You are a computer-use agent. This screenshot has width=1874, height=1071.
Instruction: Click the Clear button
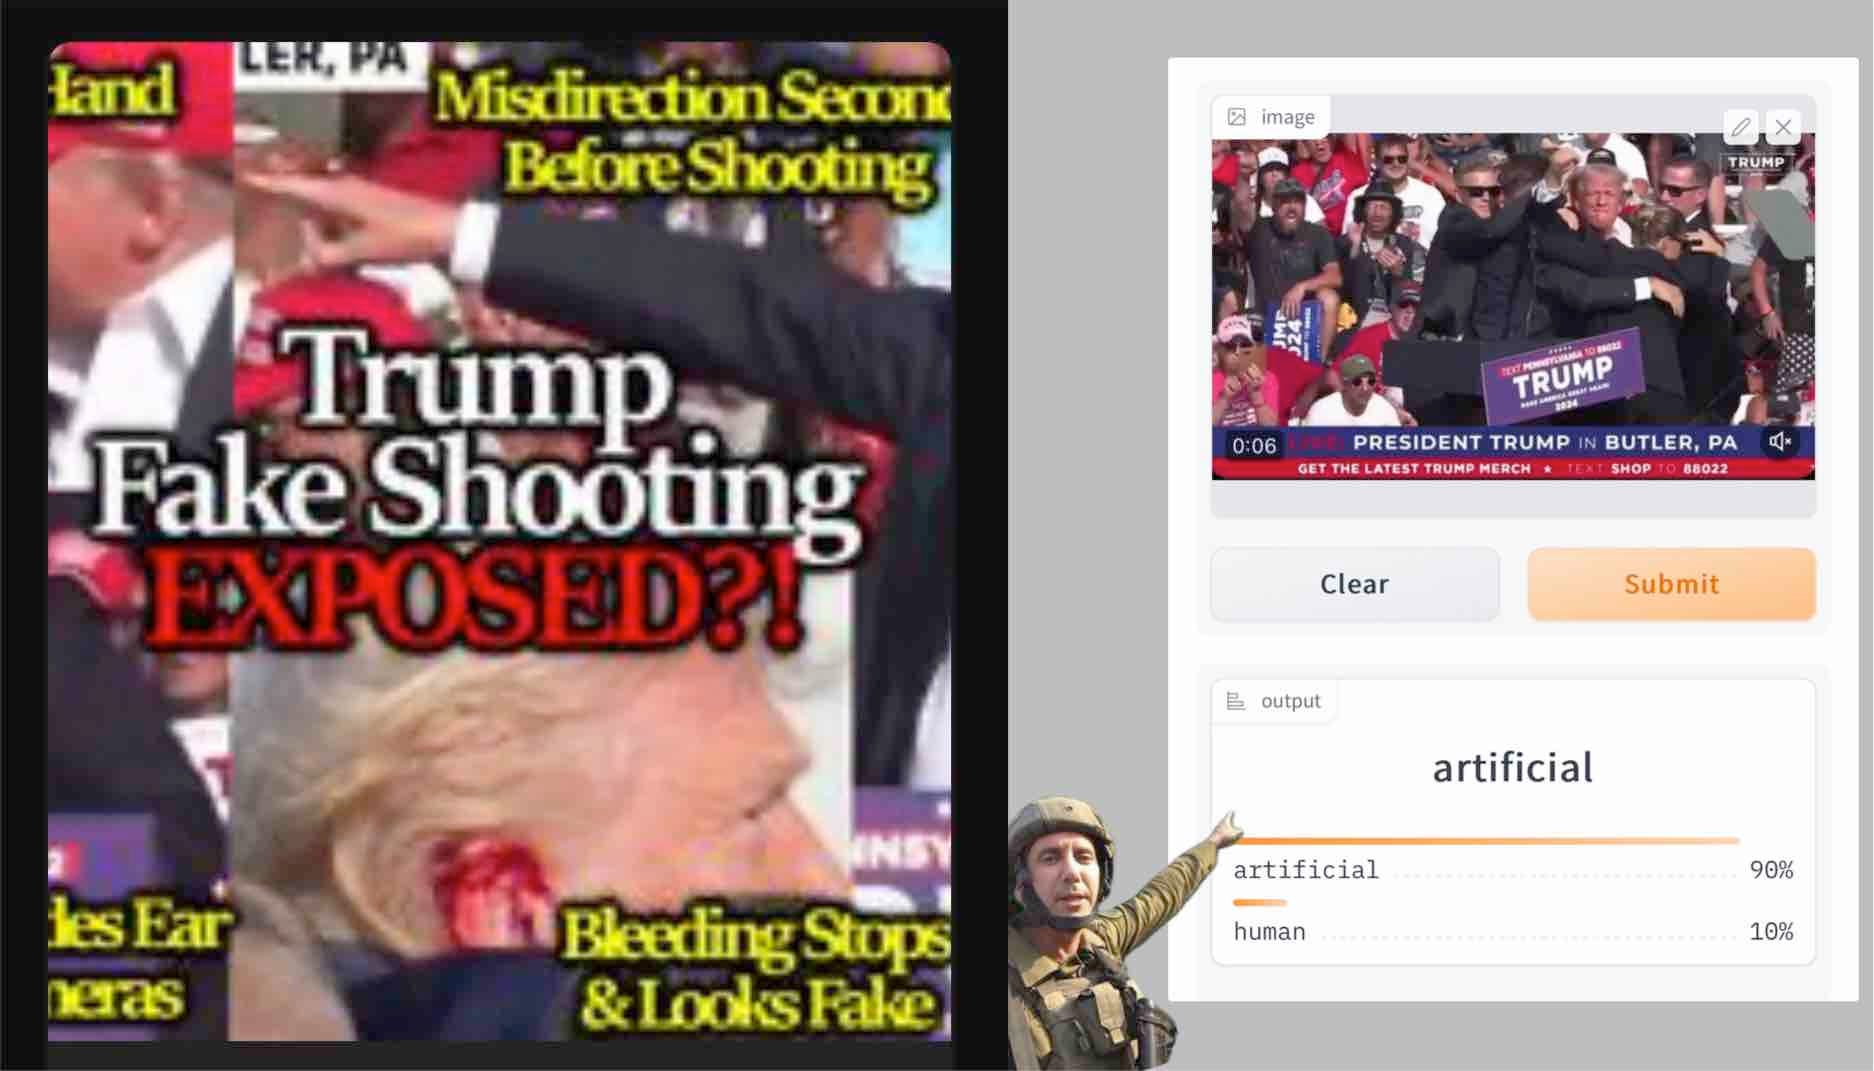(x=1354, y=584)
